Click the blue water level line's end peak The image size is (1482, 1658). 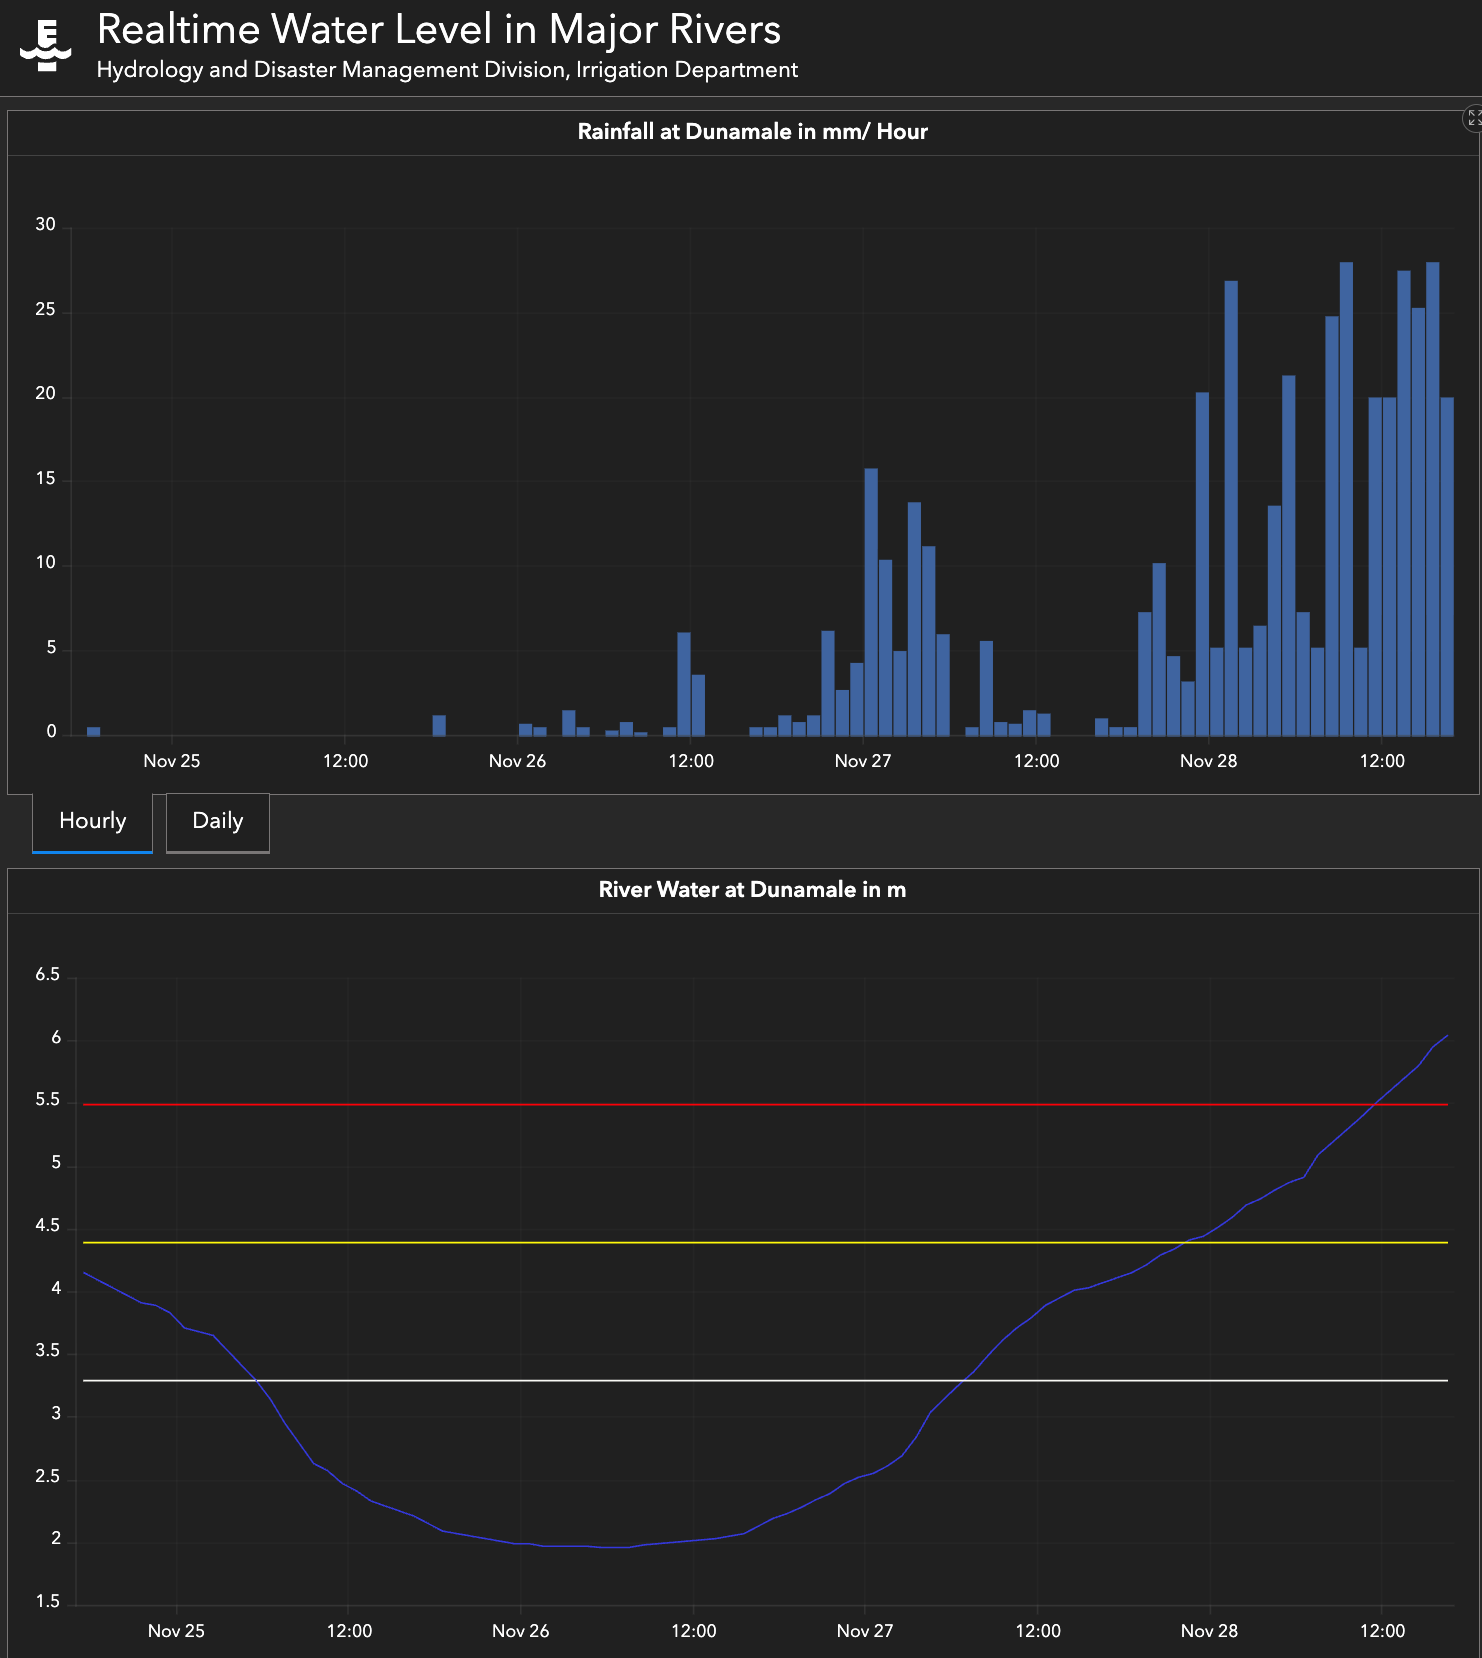[x=1446, y=1037]
